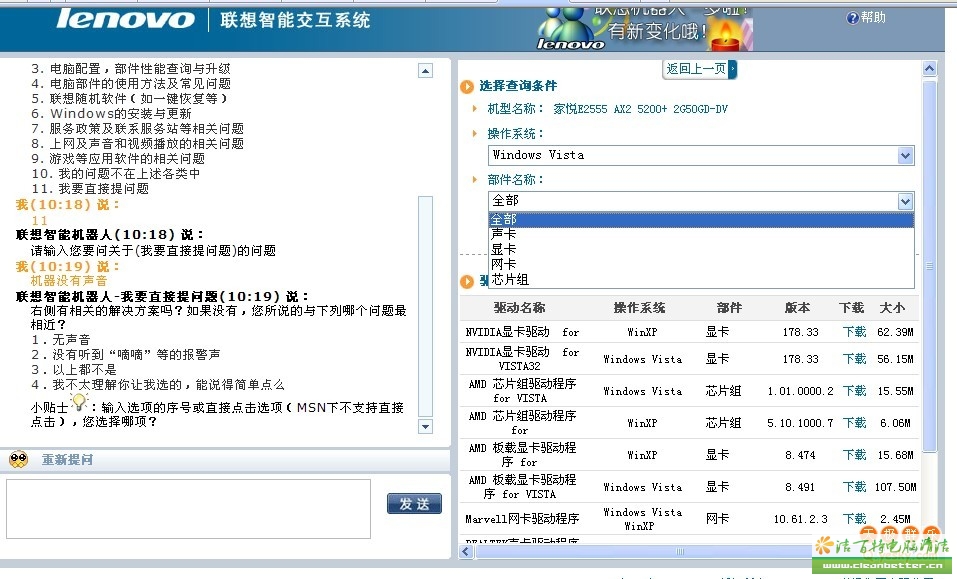The height and width of the screenshot is (579, 957).
Task: Click menu item 4 电脑部件的使用方法及常见问题
Action: pyautogui.click(x=131, y=84)
